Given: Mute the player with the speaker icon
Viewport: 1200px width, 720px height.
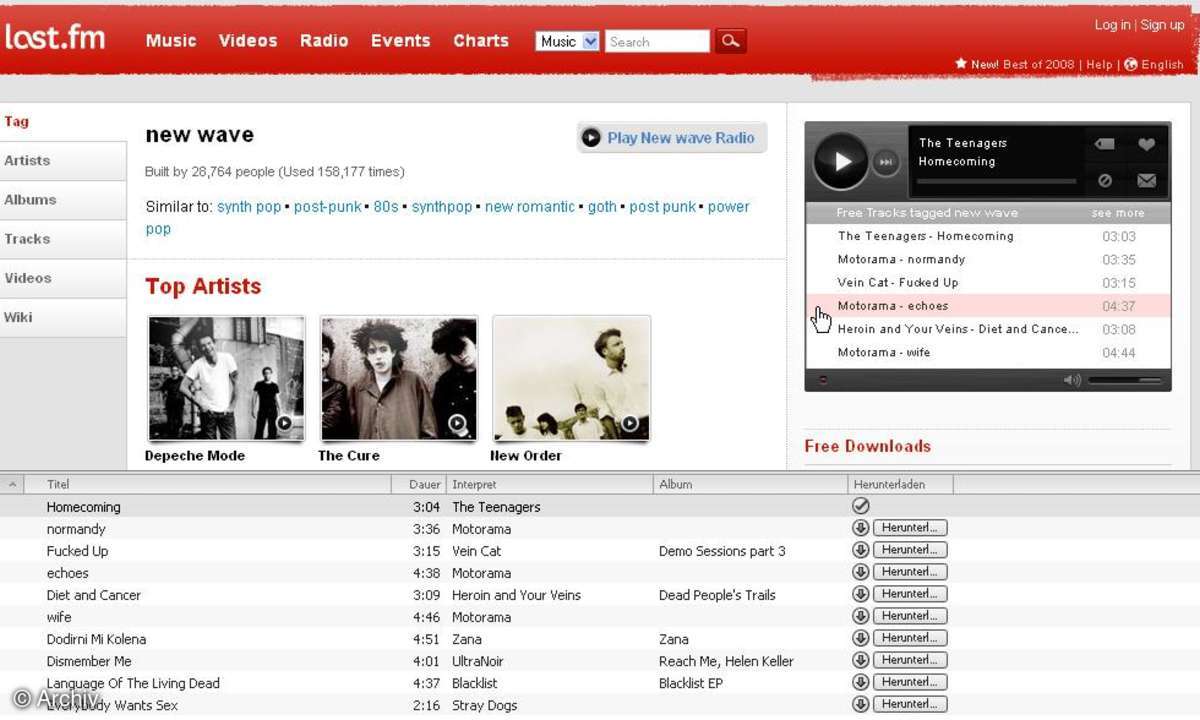Looking at the screenshot, I should point(1072,380).
